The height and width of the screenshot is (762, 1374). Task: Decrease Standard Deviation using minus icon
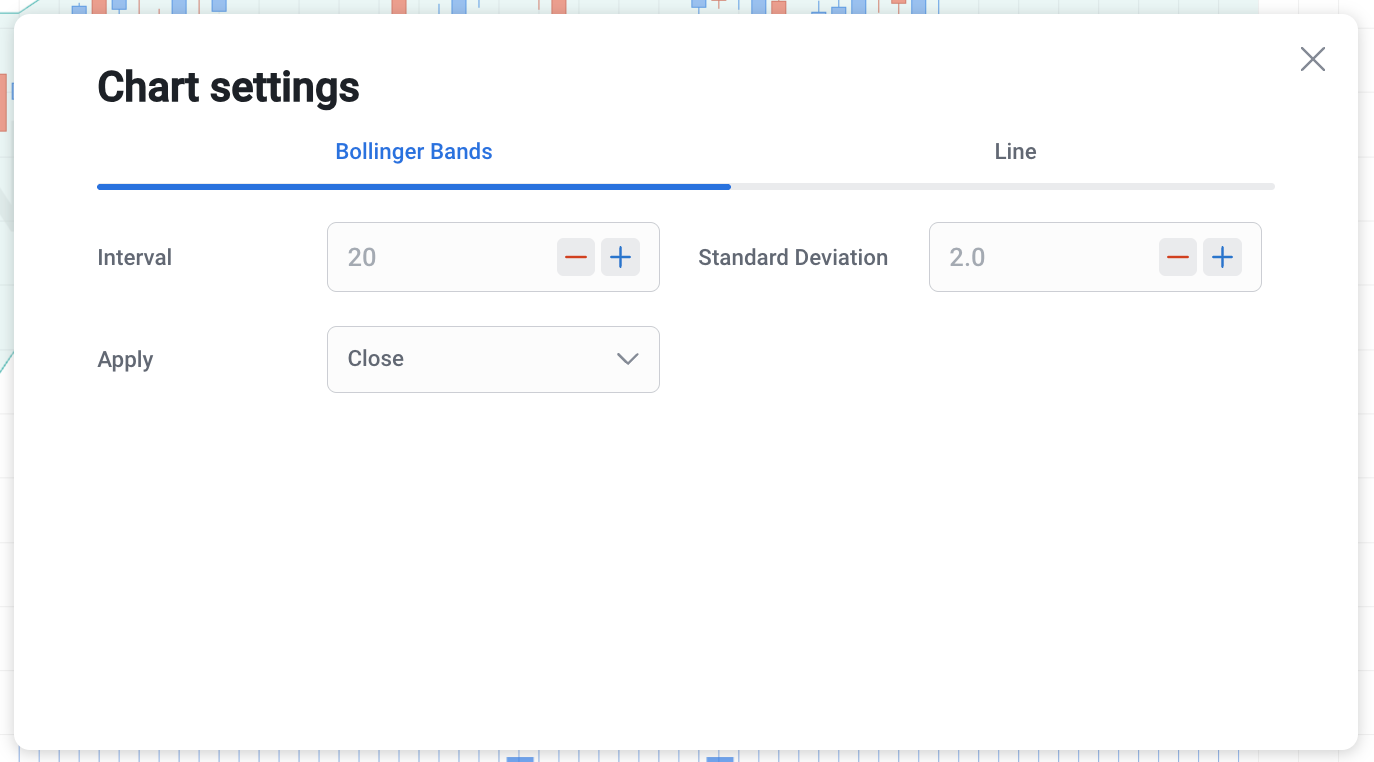point(1178,257)
